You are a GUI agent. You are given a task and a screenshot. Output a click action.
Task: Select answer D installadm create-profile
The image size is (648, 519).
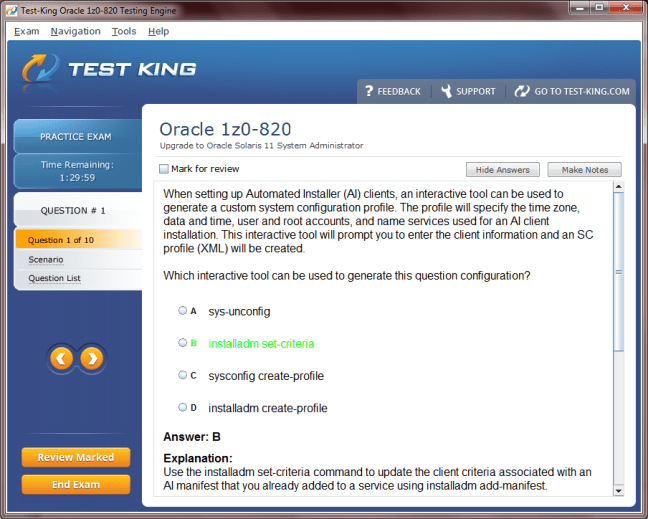[182, 407]
